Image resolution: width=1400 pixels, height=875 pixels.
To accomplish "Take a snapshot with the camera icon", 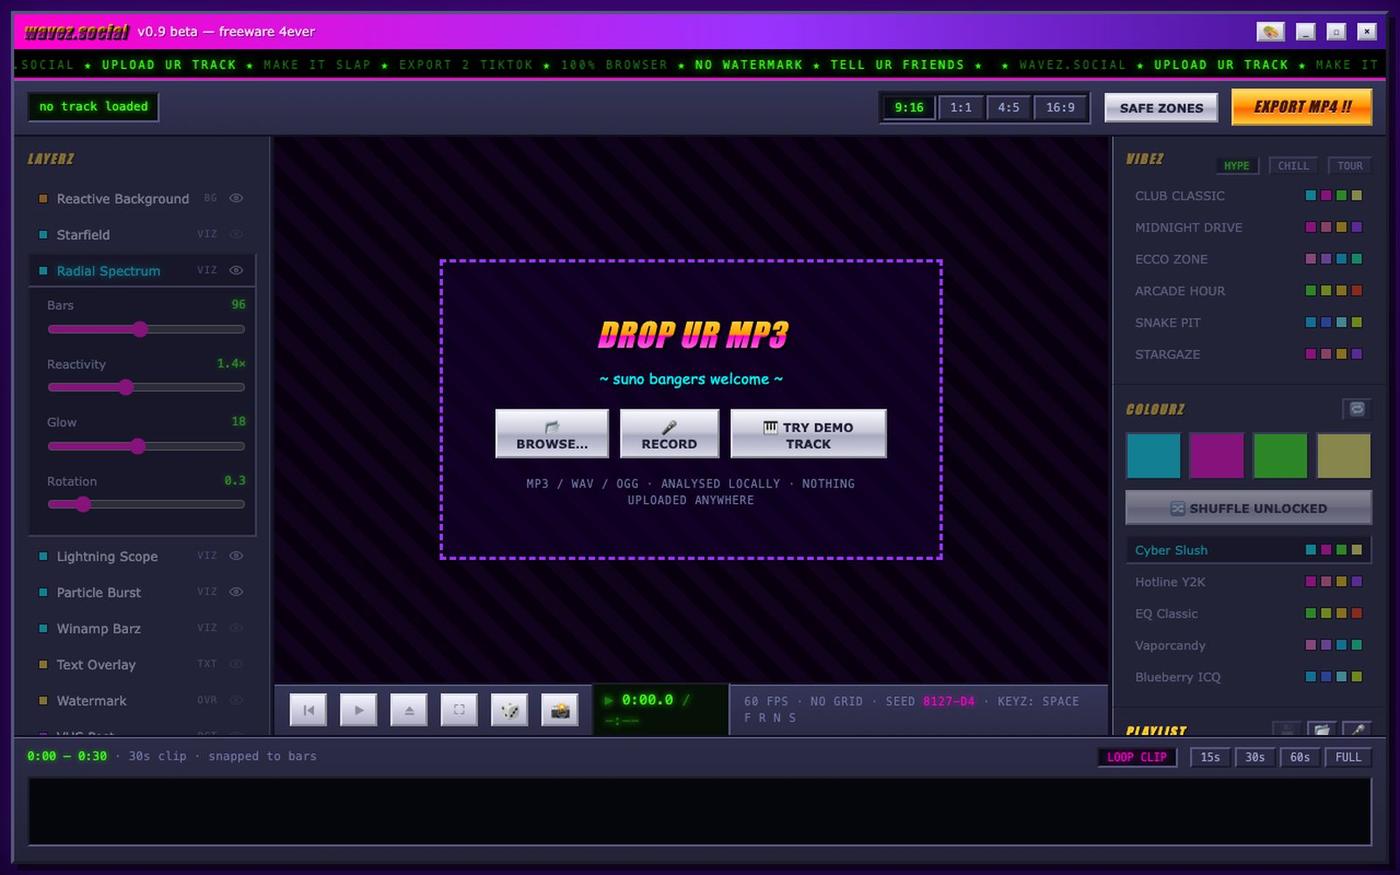I will 560,710.
